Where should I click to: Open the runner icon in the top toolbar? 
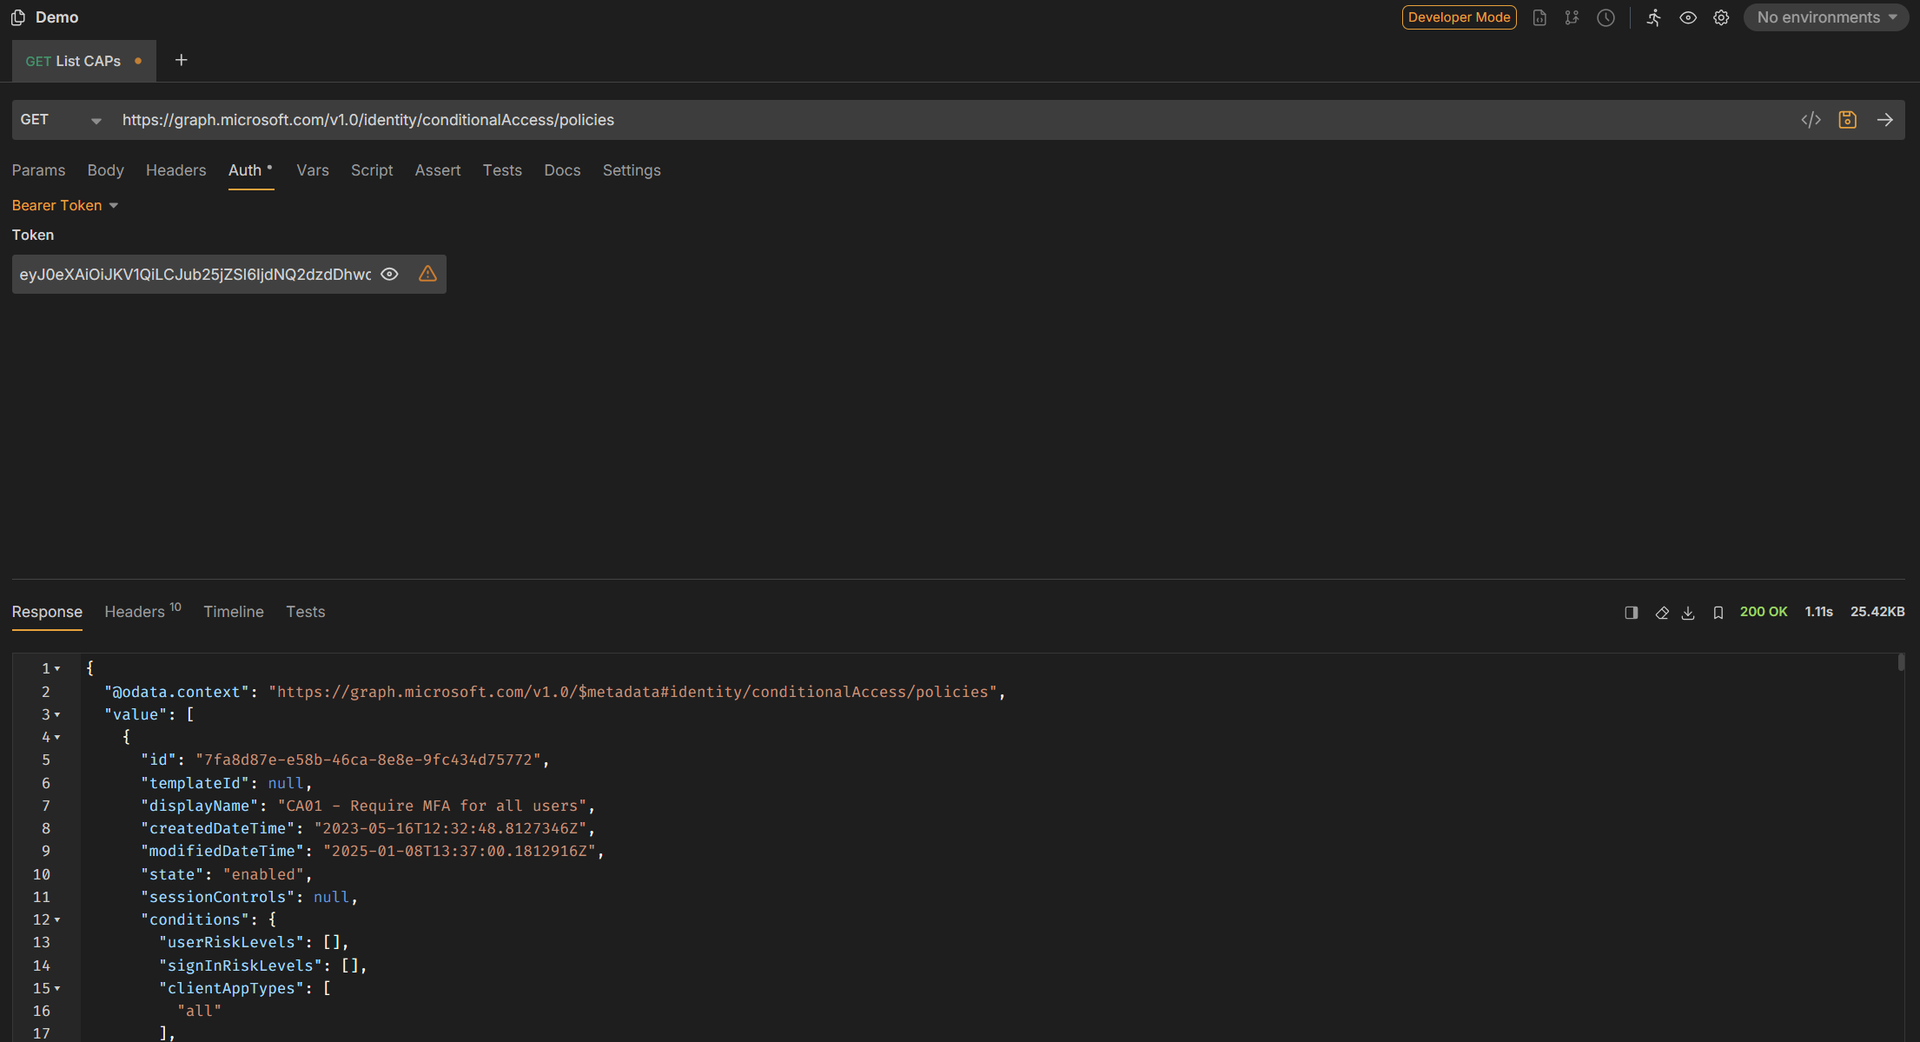(1653, 18)
